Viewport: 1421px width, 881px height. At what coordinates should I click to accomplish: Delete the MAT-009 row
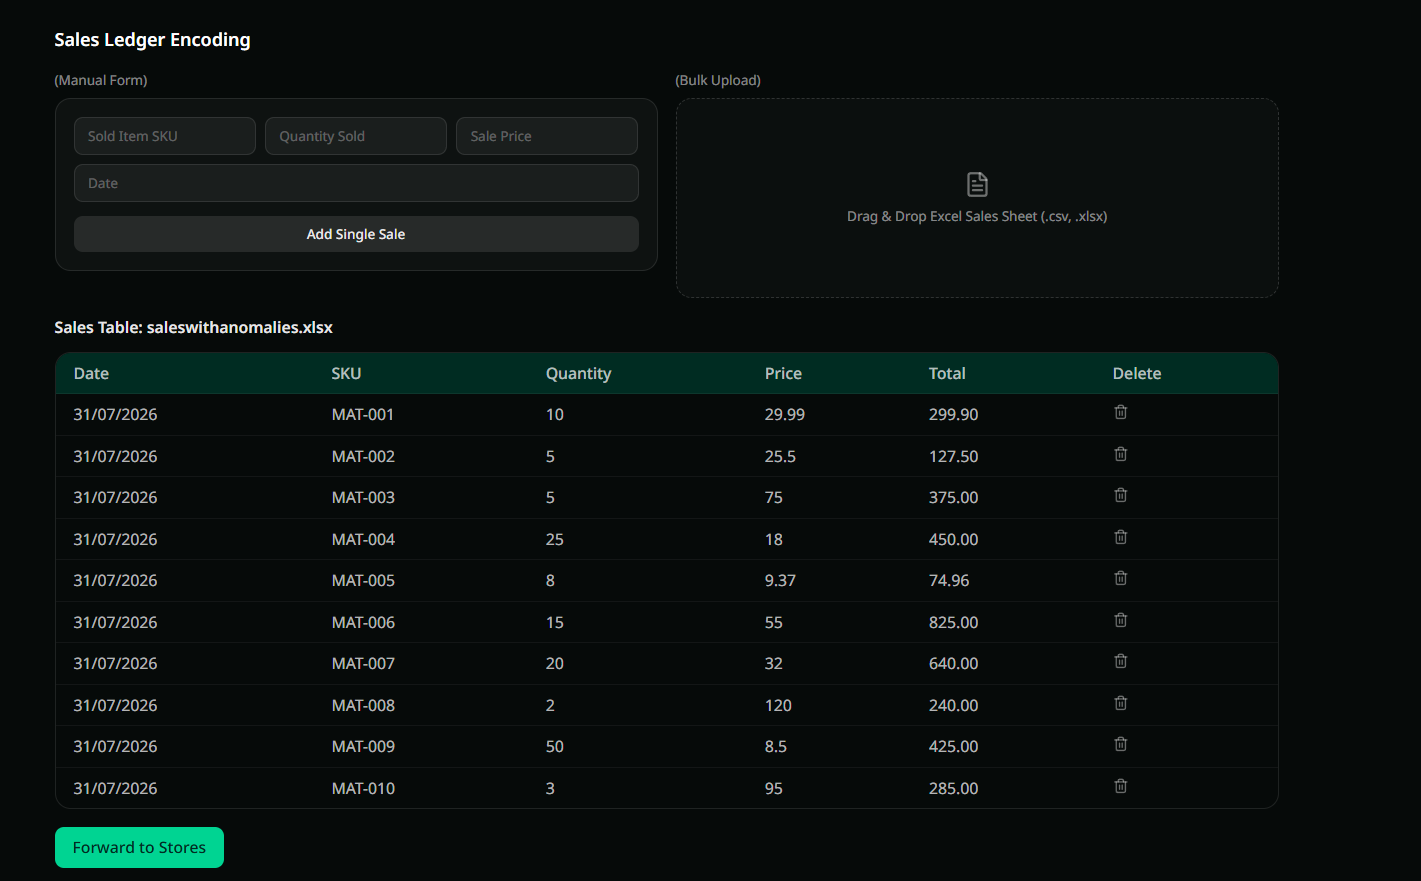[x=1121, y=744]
